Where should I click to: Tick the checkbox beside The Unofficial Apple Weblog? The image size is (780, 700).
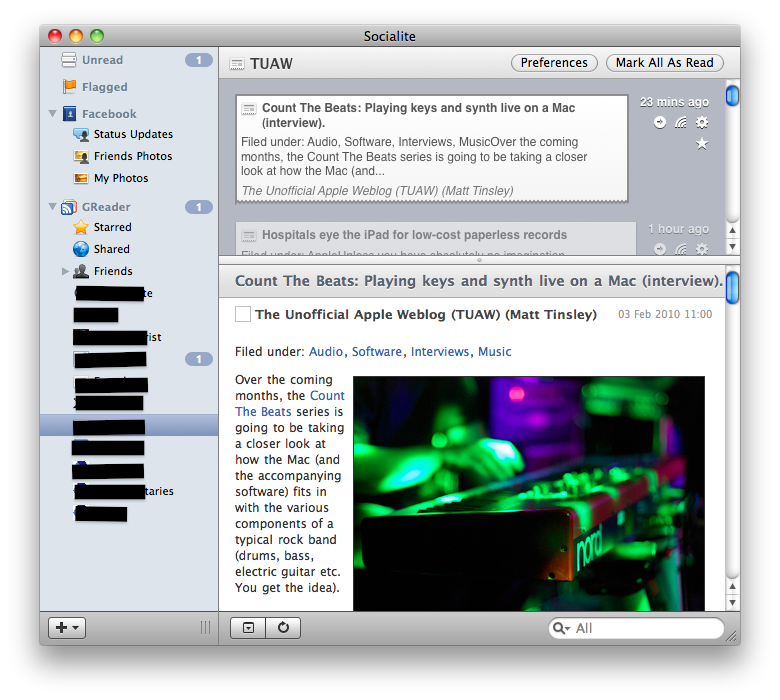(x=243, y=315)
